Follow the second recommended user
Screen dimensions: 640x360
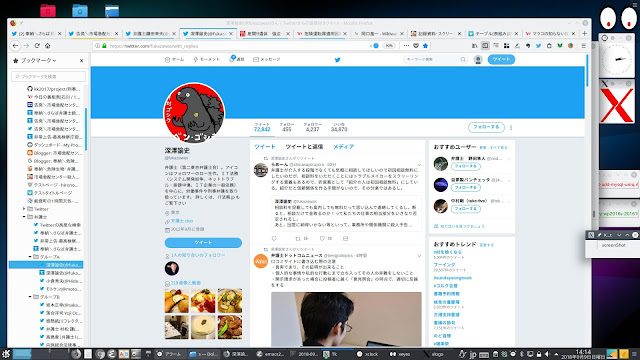click(x=466, y=188)
